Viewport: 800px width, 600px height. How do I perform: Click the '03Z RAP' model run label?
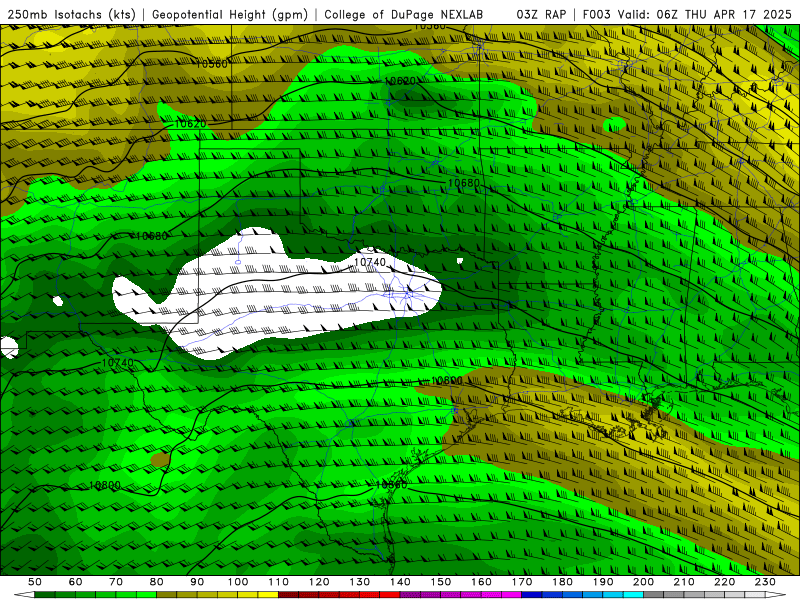[x=542, y=14]
